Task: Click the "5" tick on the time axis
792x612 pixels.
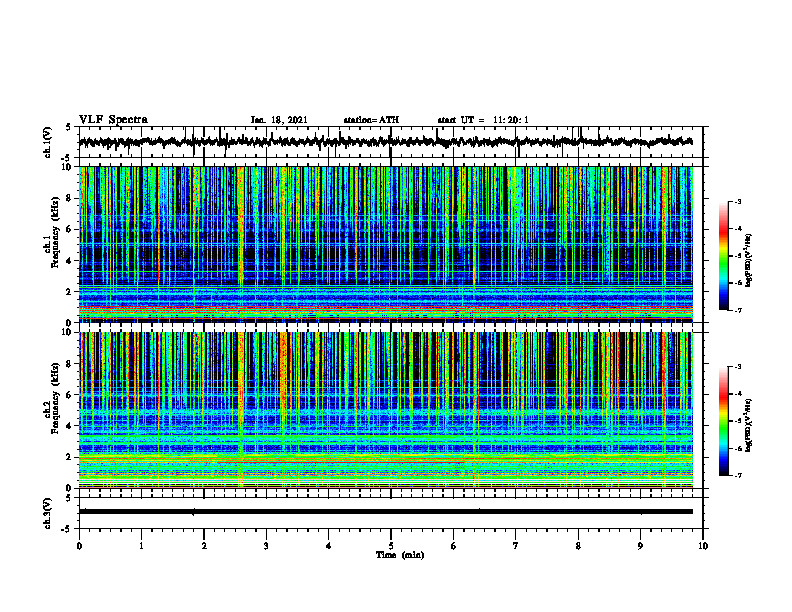Action: coord(391,546)
